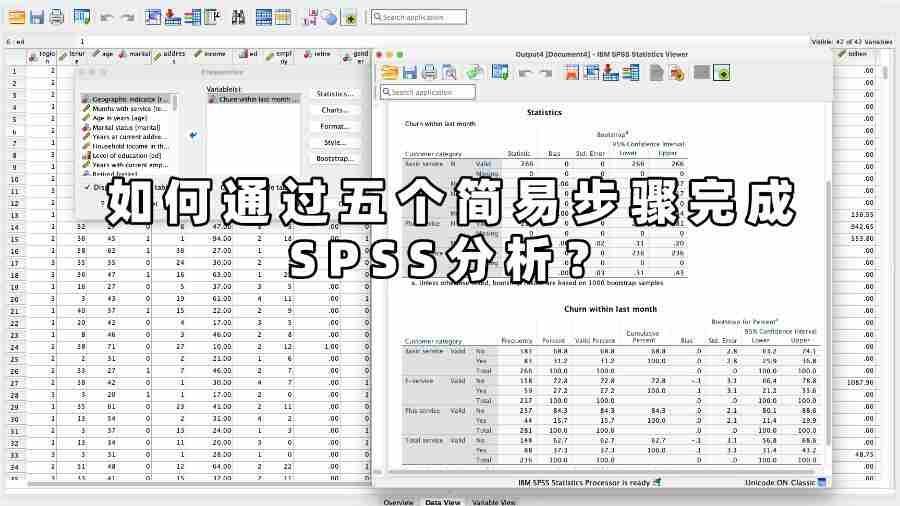900x506 pixels.
Task: Open the Overview tab
Action: (x=397, y=501)
